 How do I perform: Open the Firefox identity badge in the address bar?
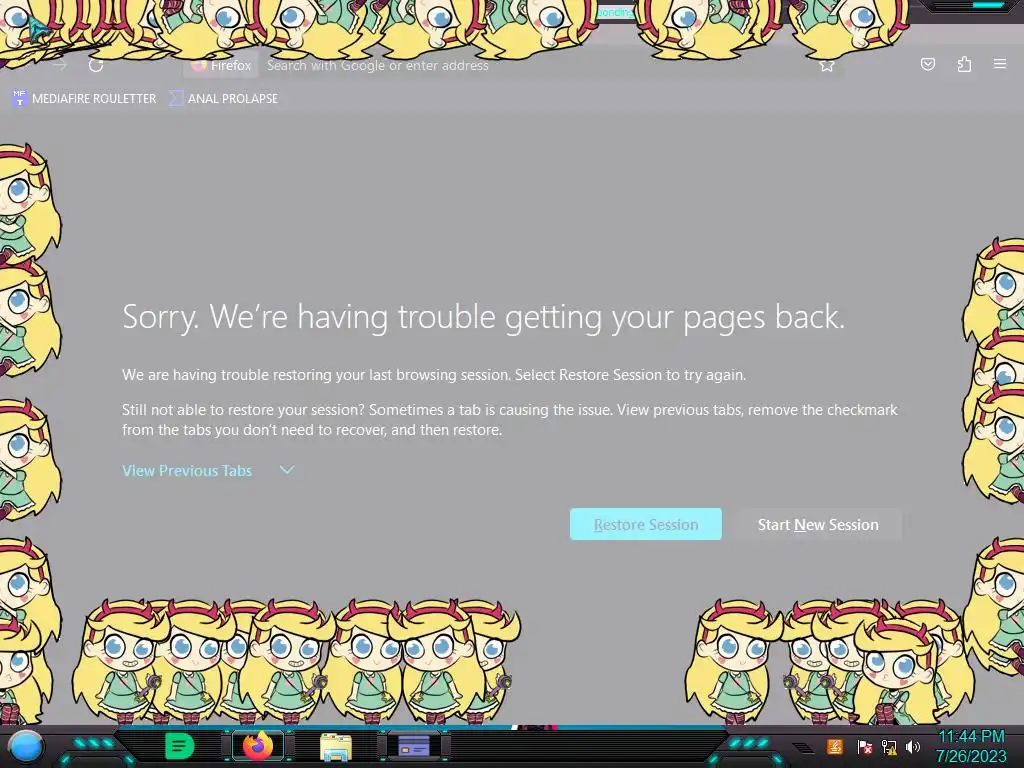point(221,65)
